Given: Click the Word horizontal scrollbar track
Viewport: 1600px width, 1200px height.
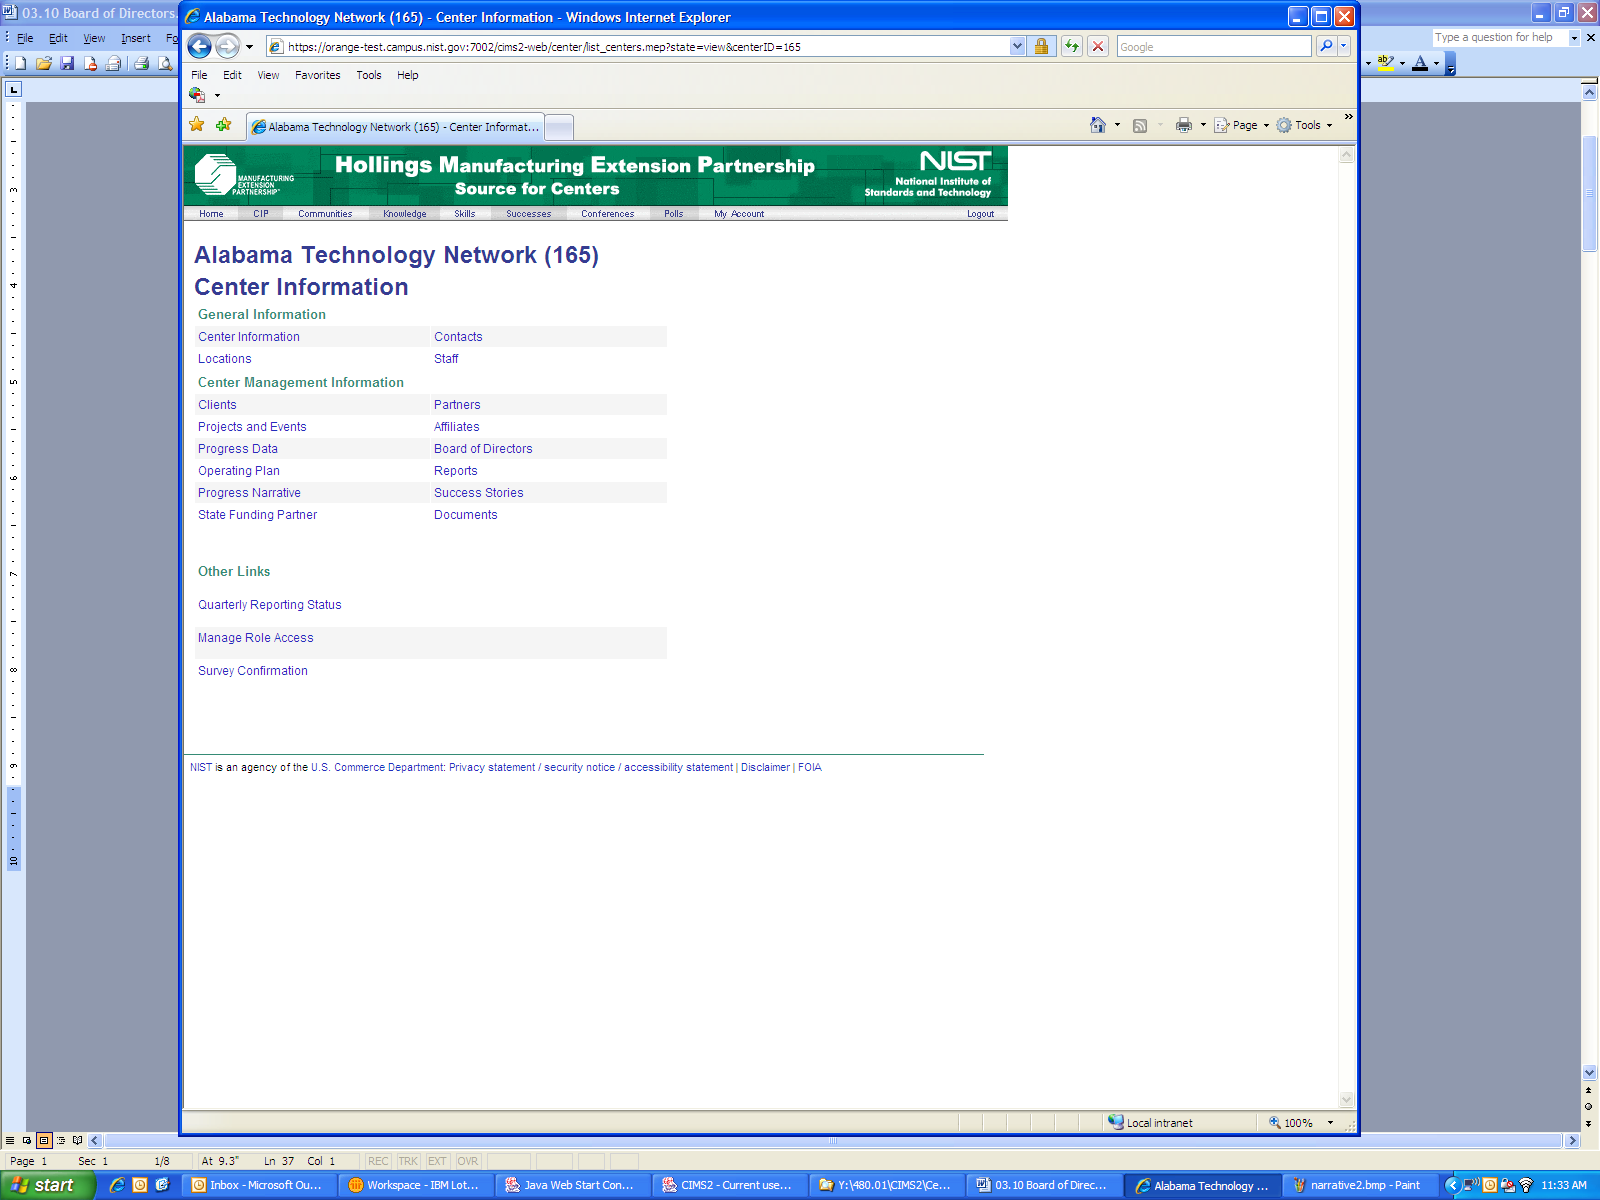Looking at the screenshot, I should 834,1140.
